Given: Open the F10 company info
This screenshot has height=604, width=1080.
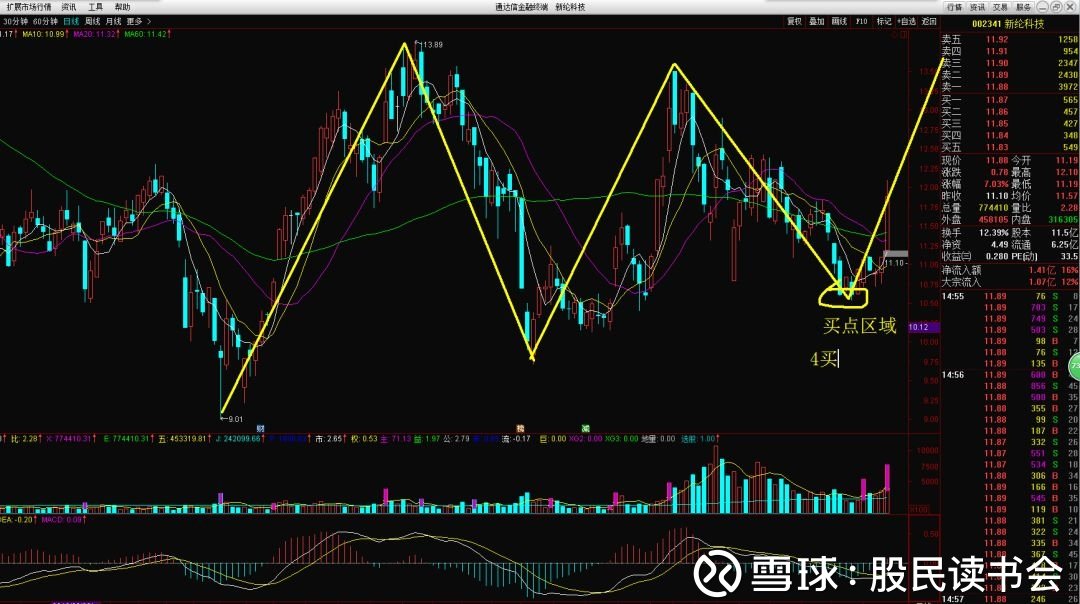Looking at the screenshot, I should tap(862, 21).
